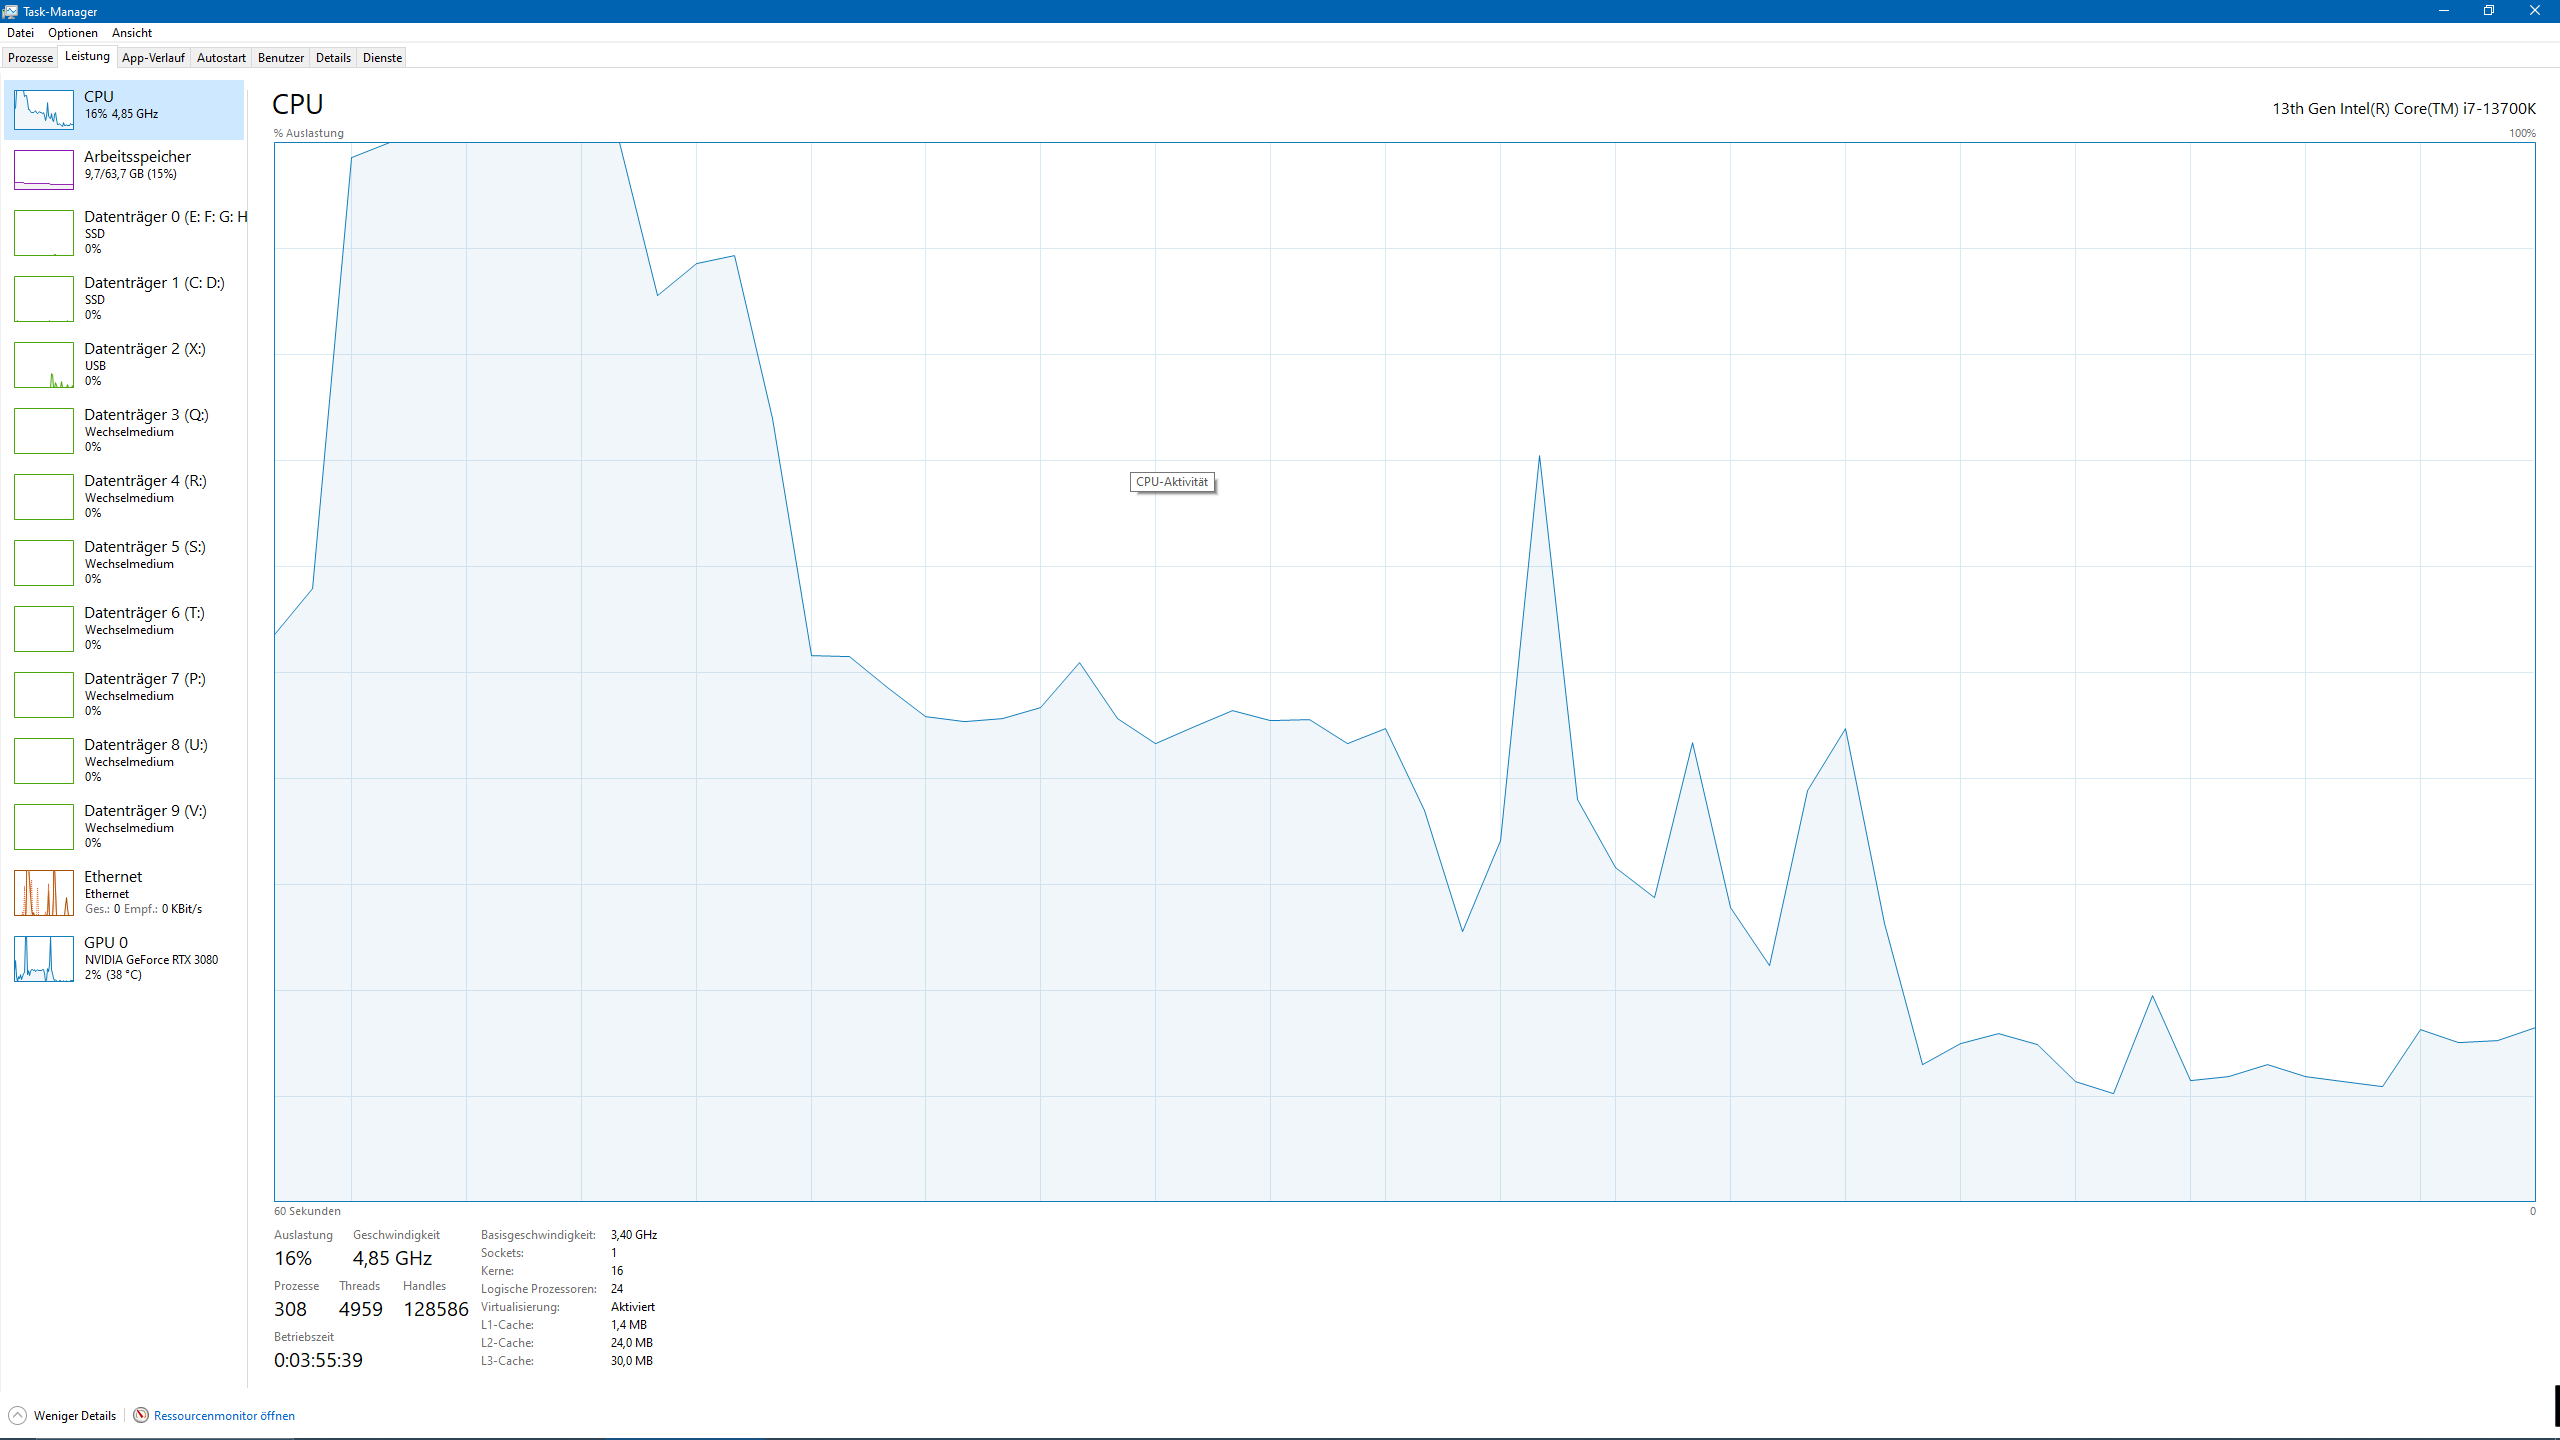Open the Ansicht menu
This screenshot has height=1440, width=2560.
point(132,33)
